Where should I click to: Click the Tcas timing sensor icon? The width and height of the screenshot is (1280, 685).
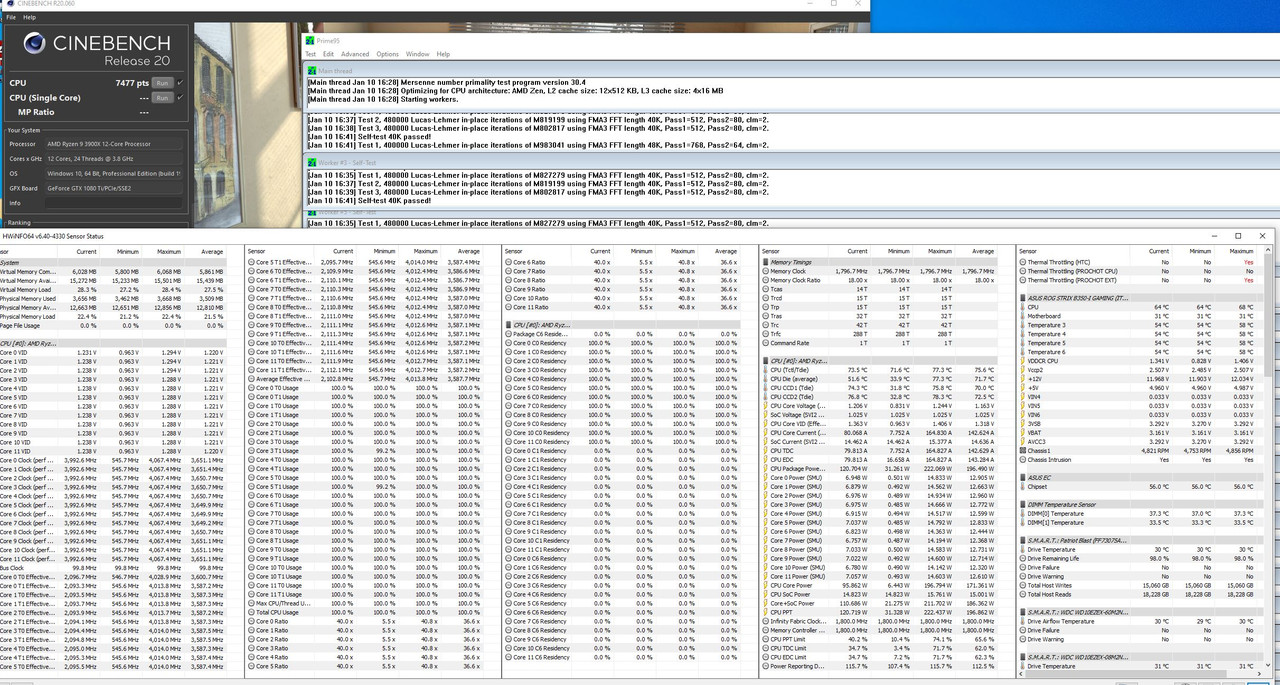766,289
